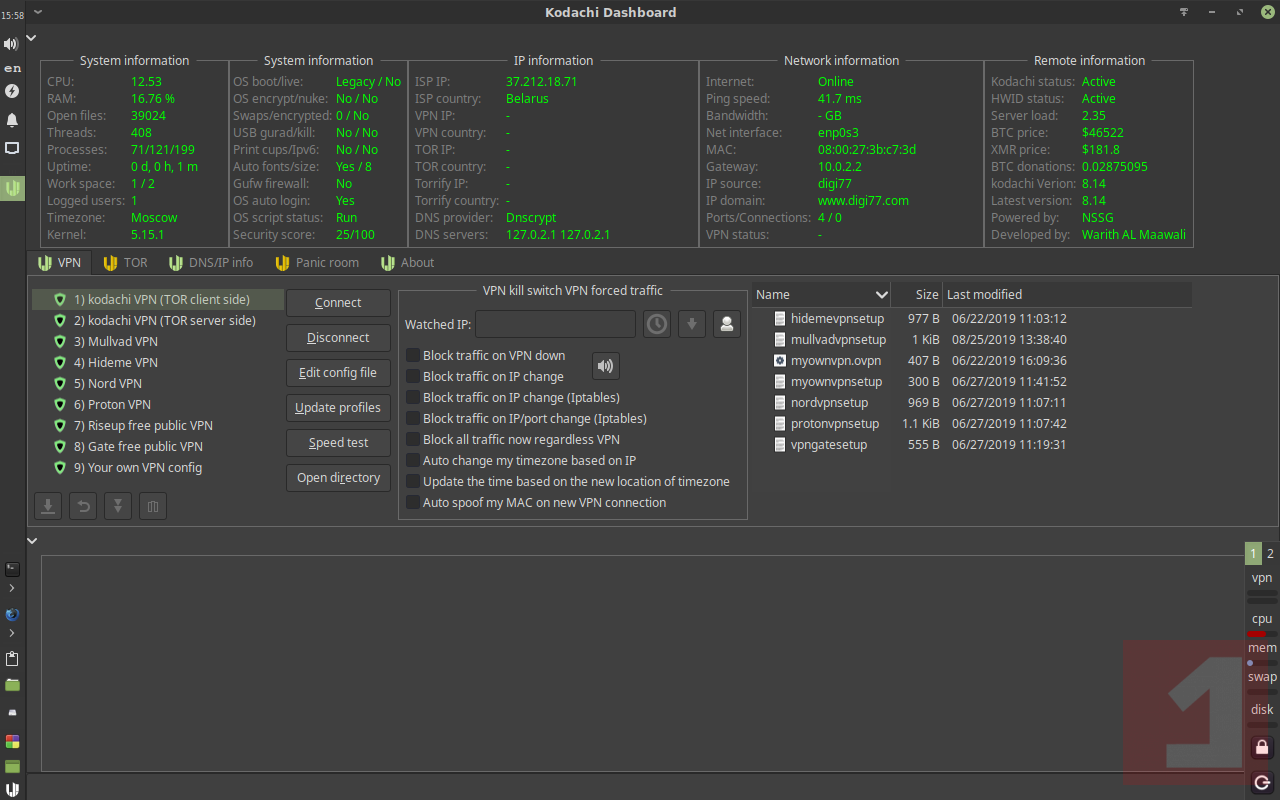The image size is (1280, 800).
Task: Open the Panic room tab
Action: (x=316, y=262)
